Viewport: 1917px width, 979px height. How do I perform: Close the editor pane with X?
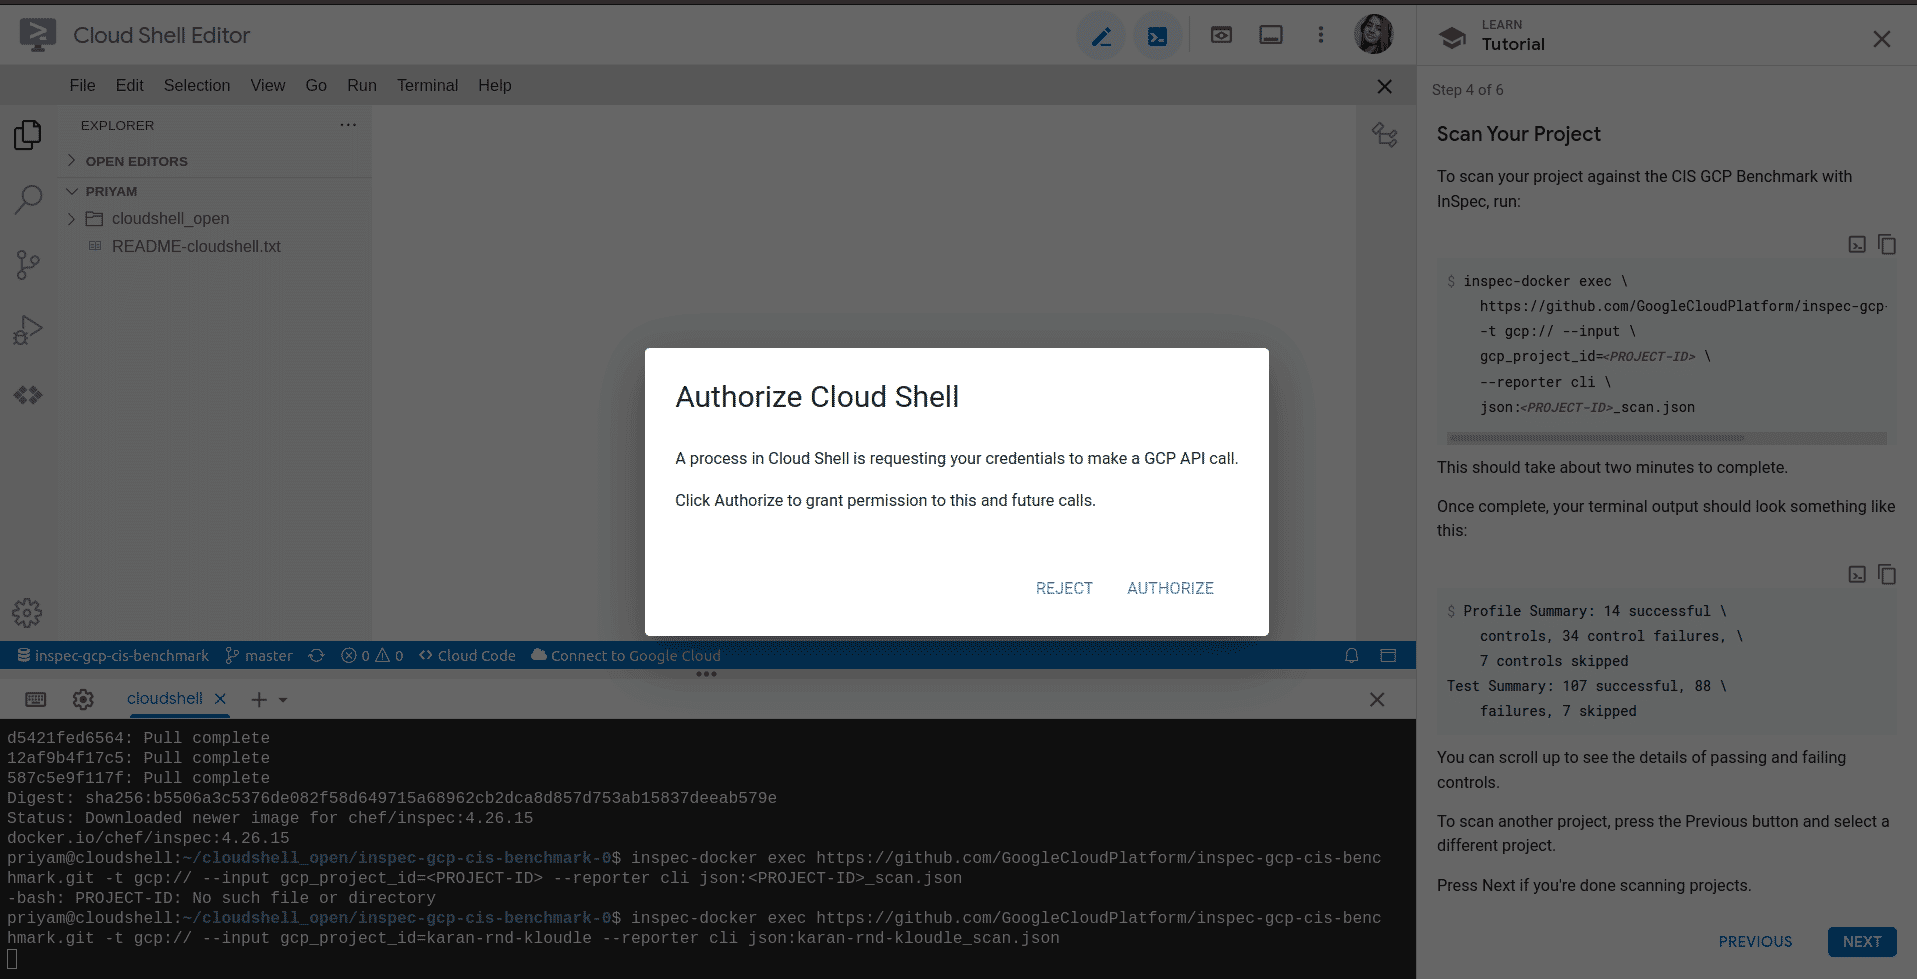1384,86
